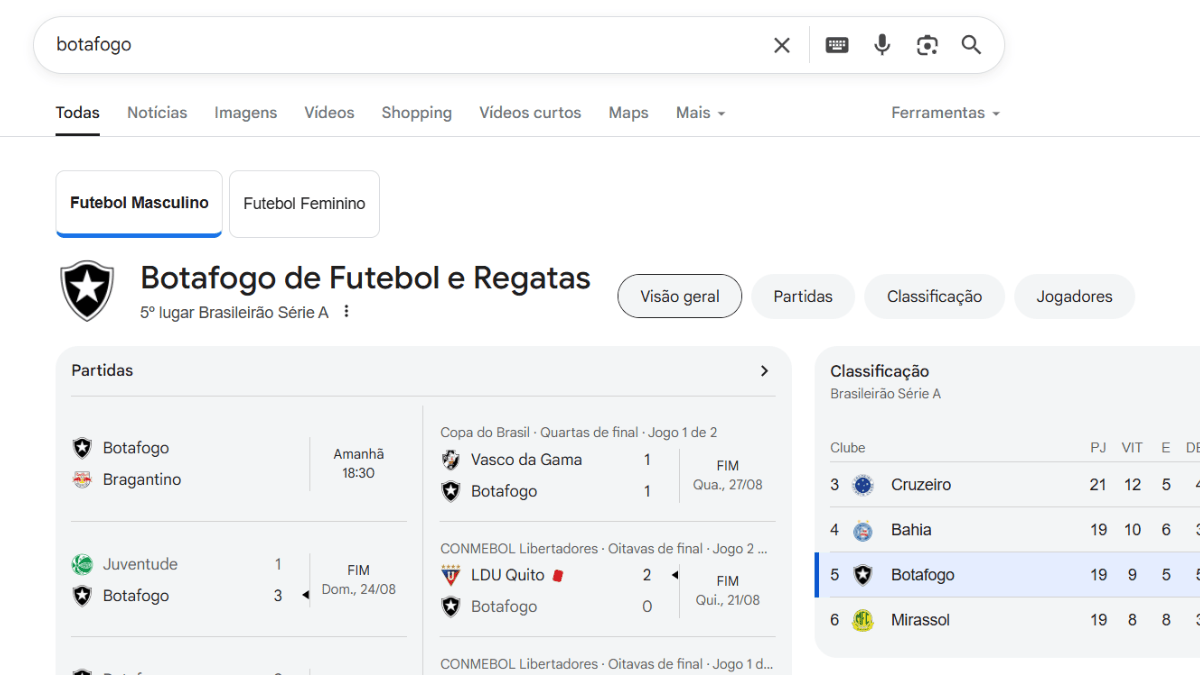The image size is (1200, 675).
Task: Click the botafogo search input field
Action: [400, 45]
